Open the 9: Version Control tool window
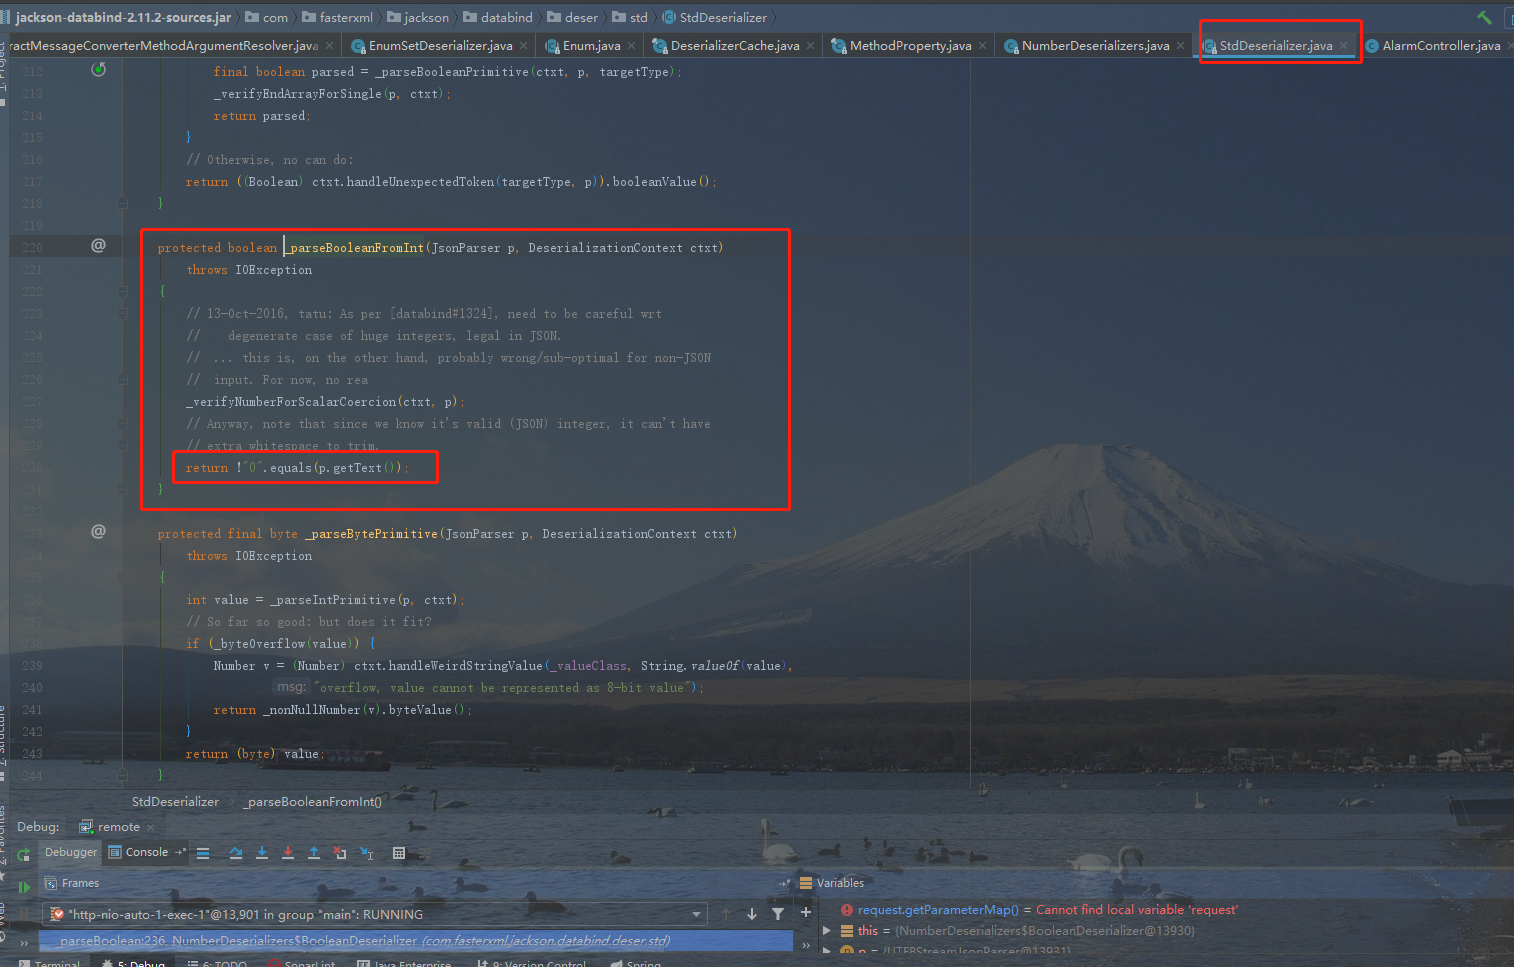This screenshot has width=1514, height=967. click(x=532, y=963)
